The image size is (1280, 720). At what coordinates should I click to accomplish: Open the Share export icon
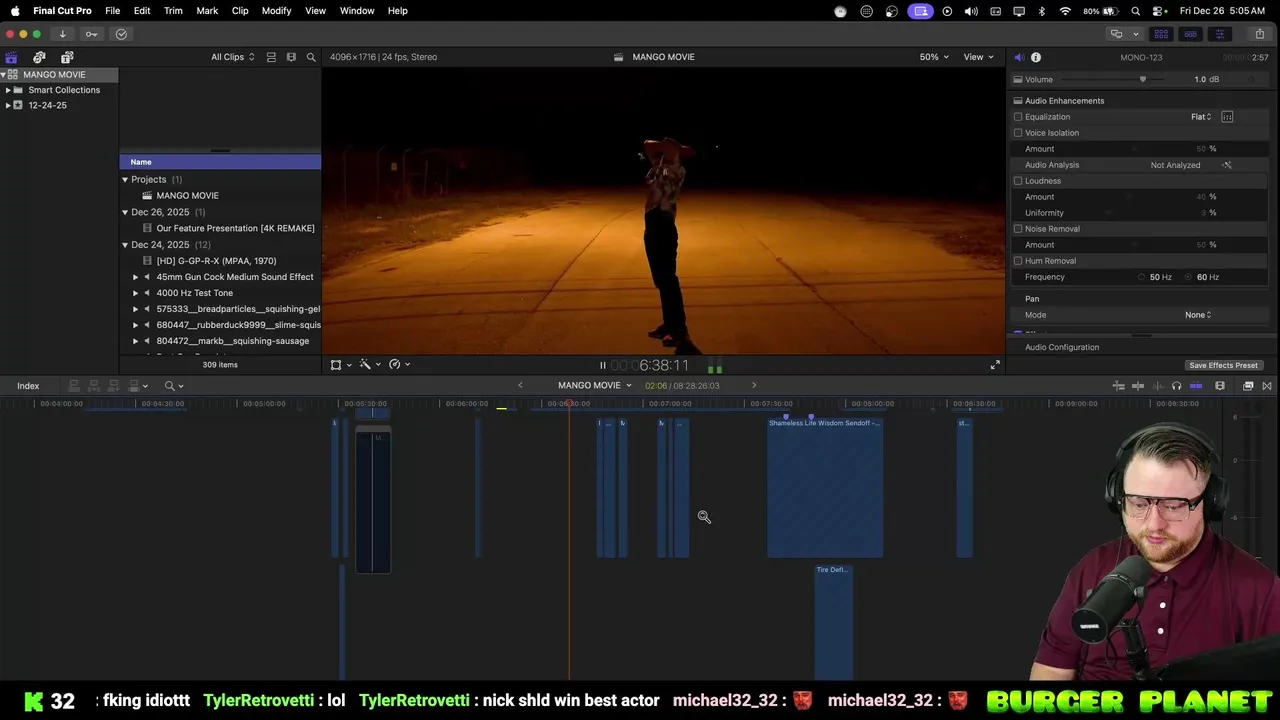tap(1259, 34)
